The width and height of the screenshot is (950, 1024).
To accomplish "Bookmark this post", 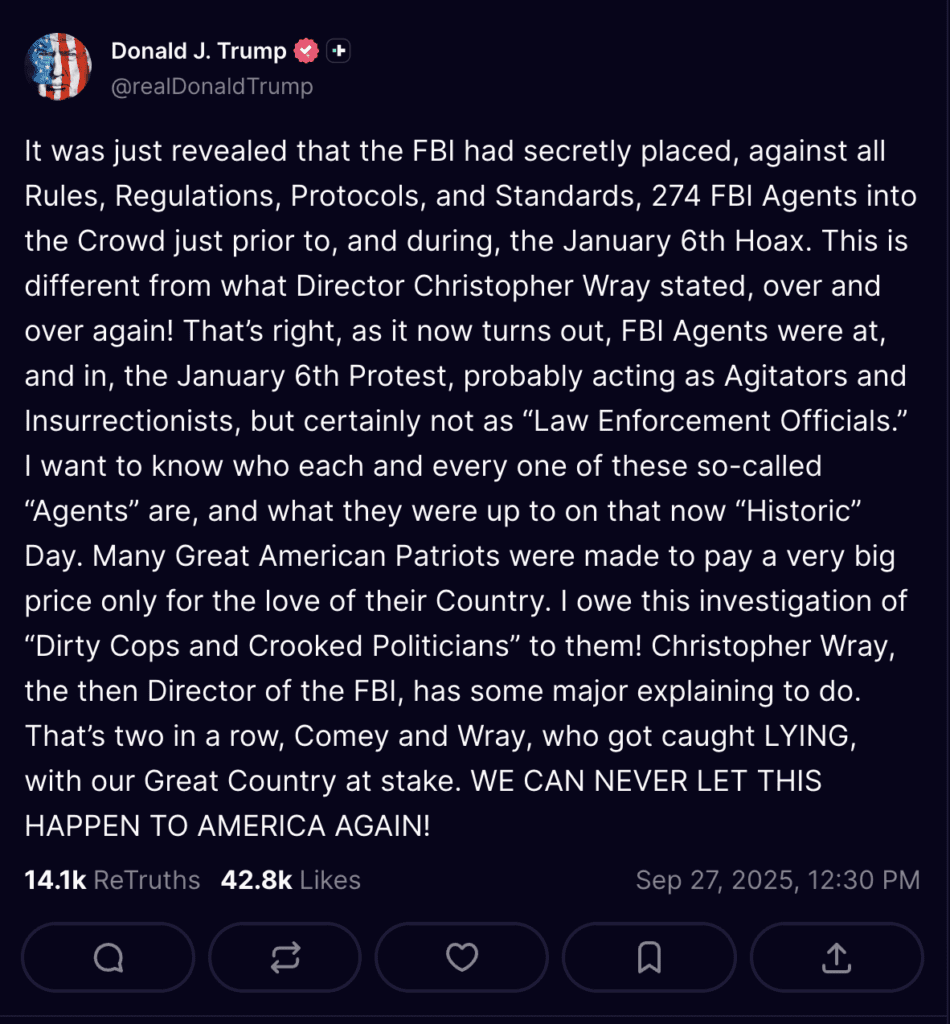I will click(x=648, y=957).
